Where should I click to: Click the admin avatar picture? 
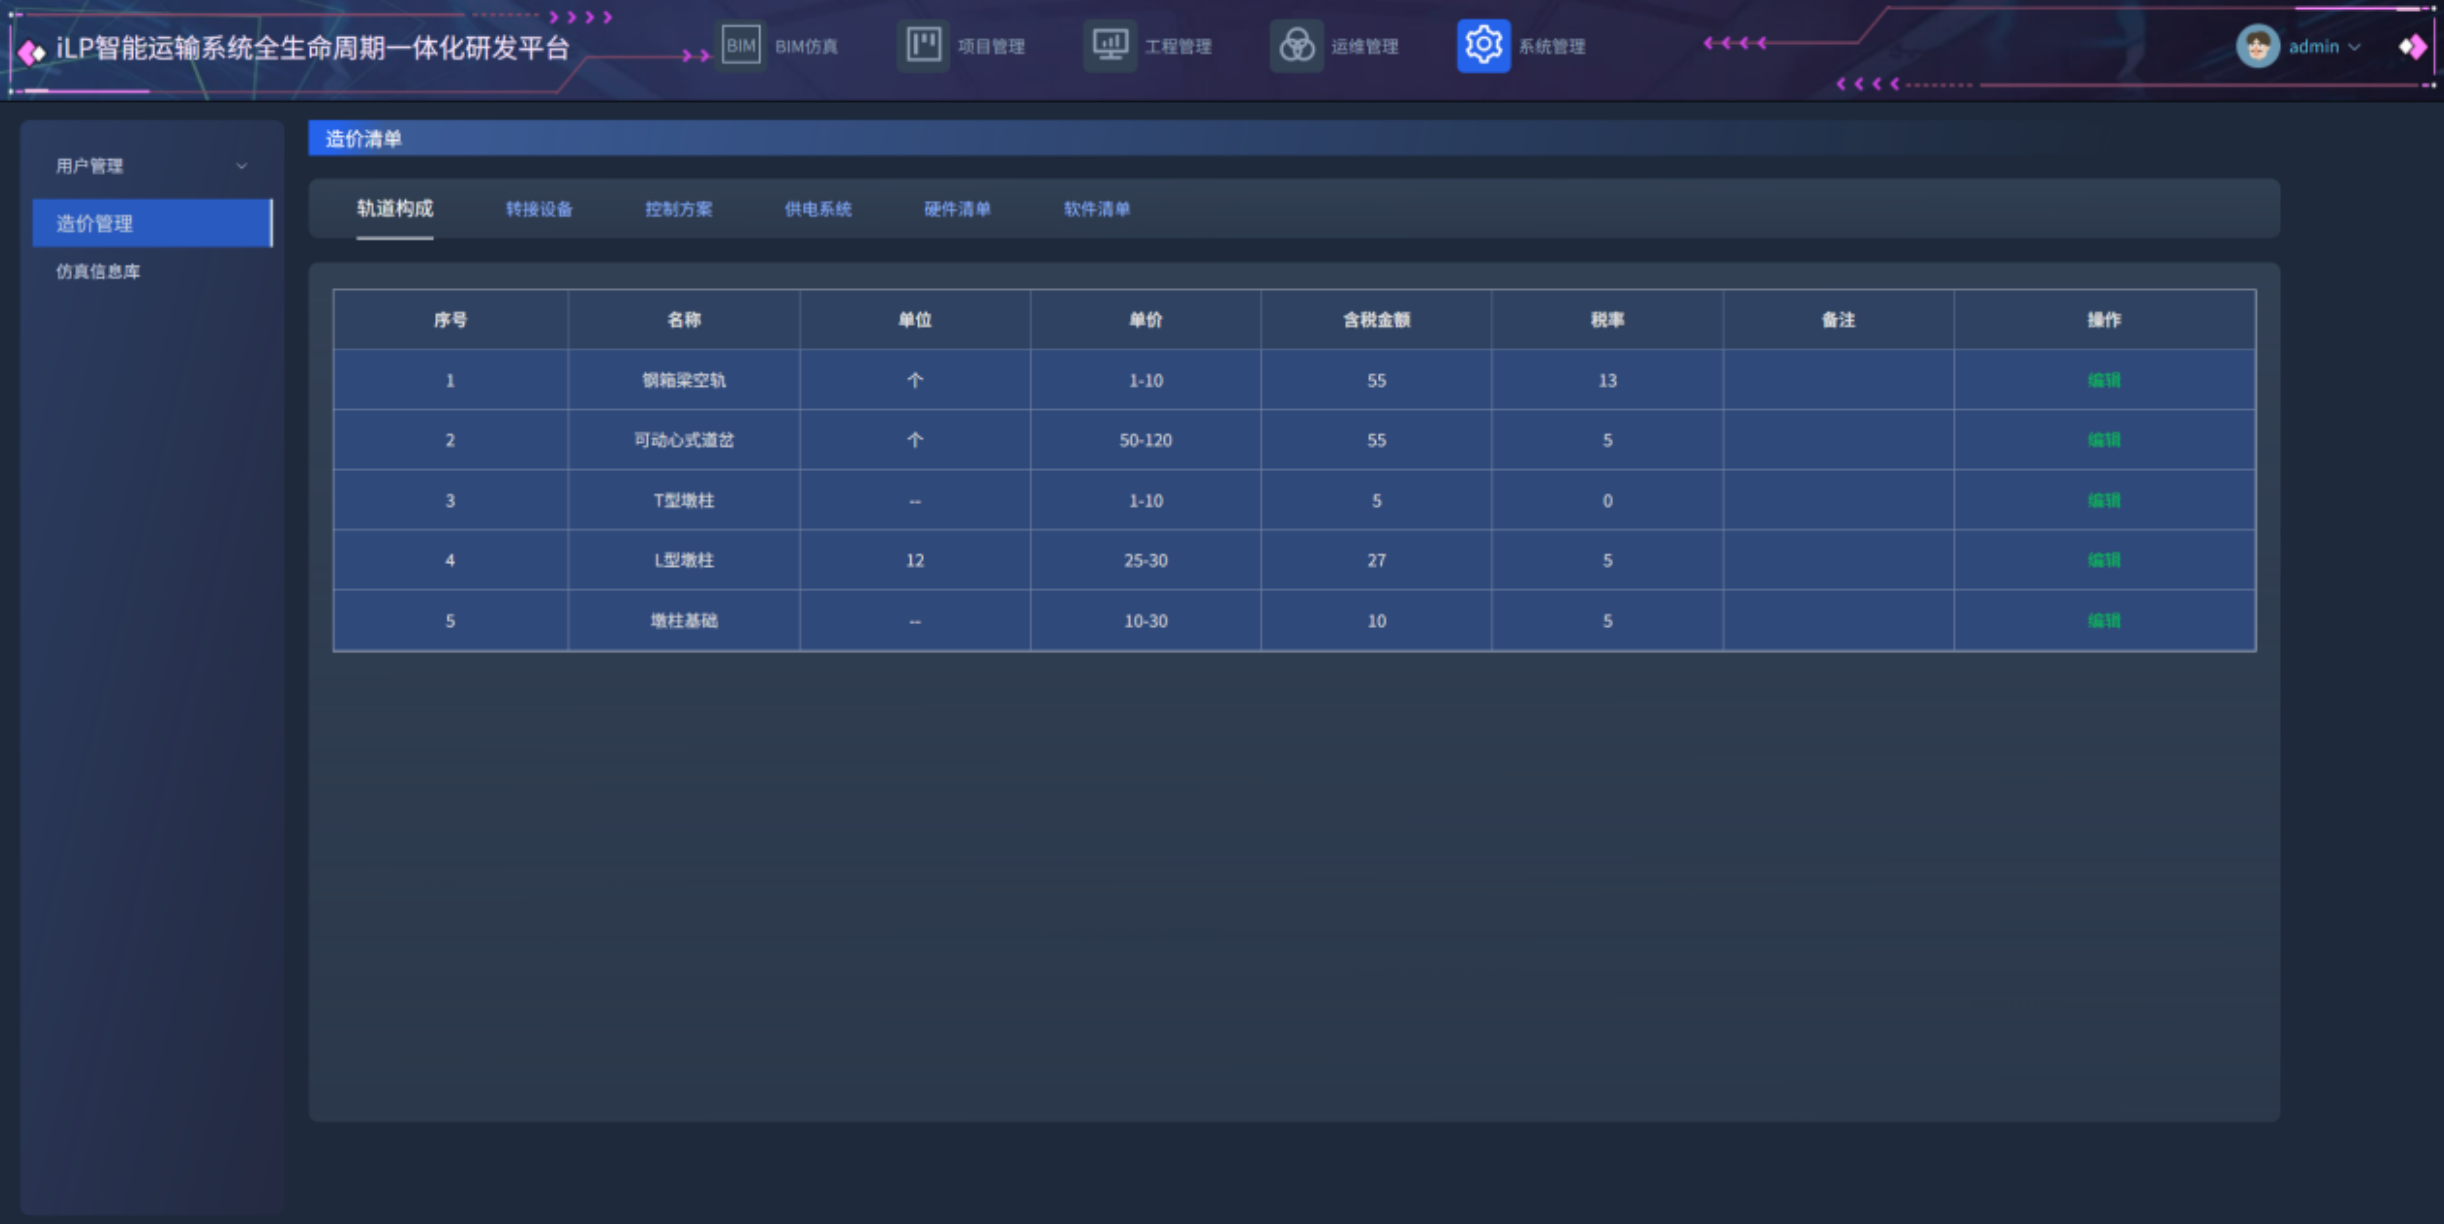tap(2257, 46)
